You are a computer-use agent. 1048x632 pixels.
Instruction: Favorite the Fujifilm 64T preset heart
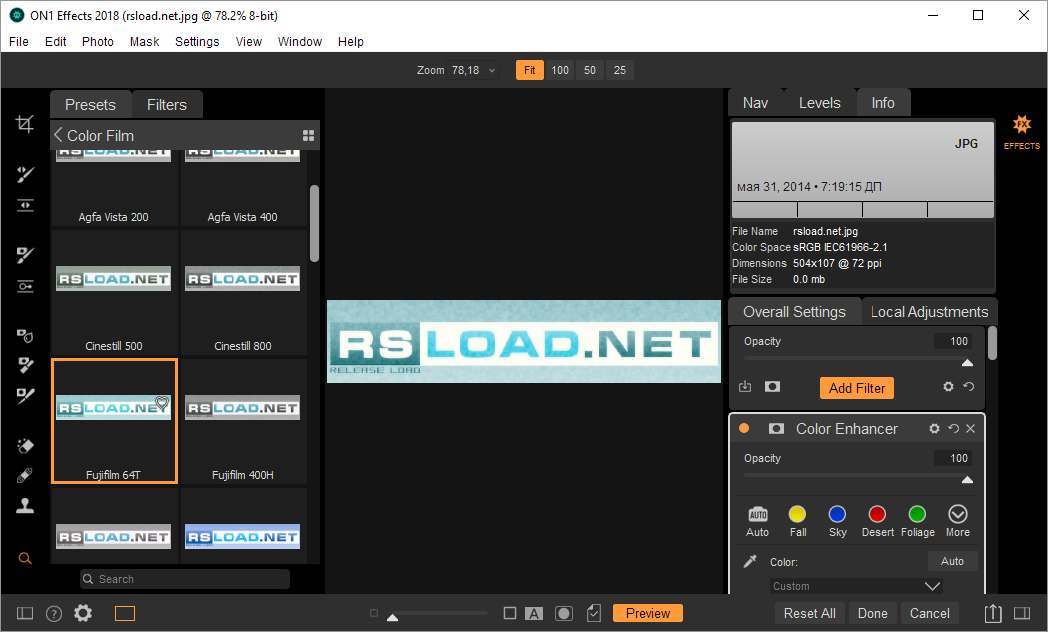(162, 403)
